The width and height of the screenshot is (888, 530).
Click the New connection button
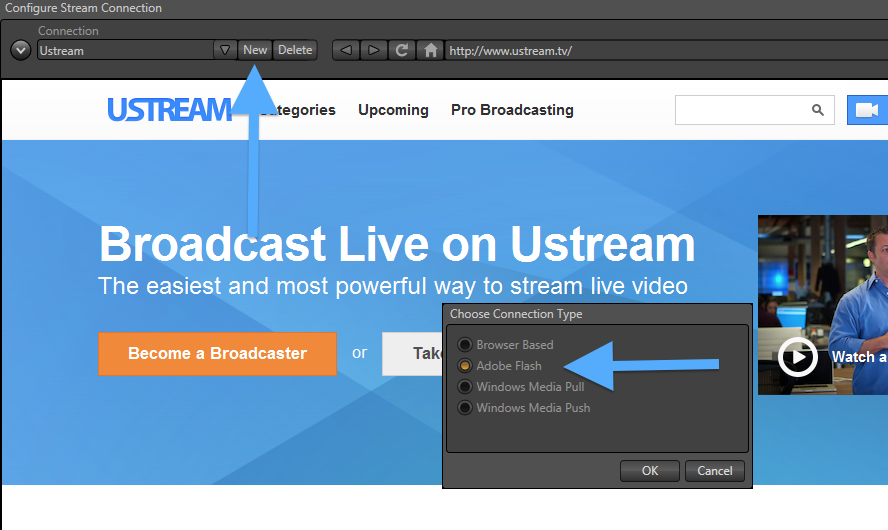tap(255, 50)
